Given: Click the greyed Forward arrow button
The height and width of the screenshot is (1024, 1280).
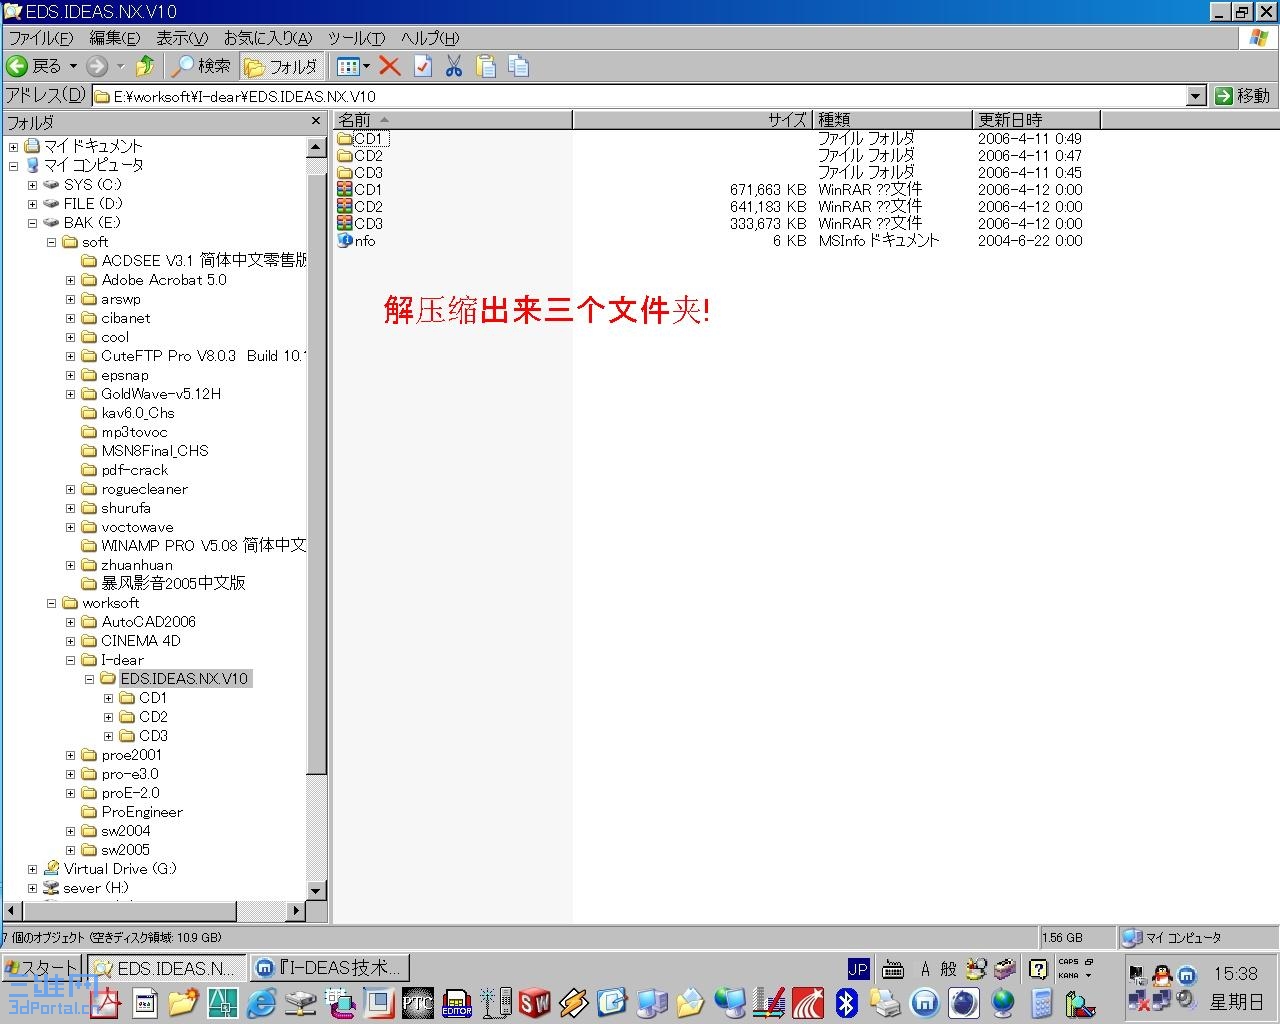Looking at the screenshot, I should click(97, 66).
